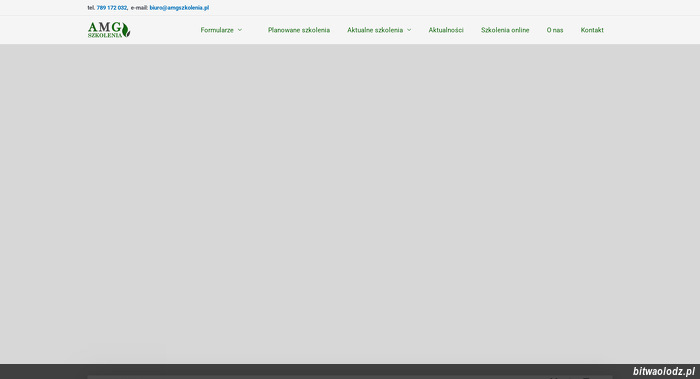Click the "e-mail:" label in the top bar

[139, 8]
